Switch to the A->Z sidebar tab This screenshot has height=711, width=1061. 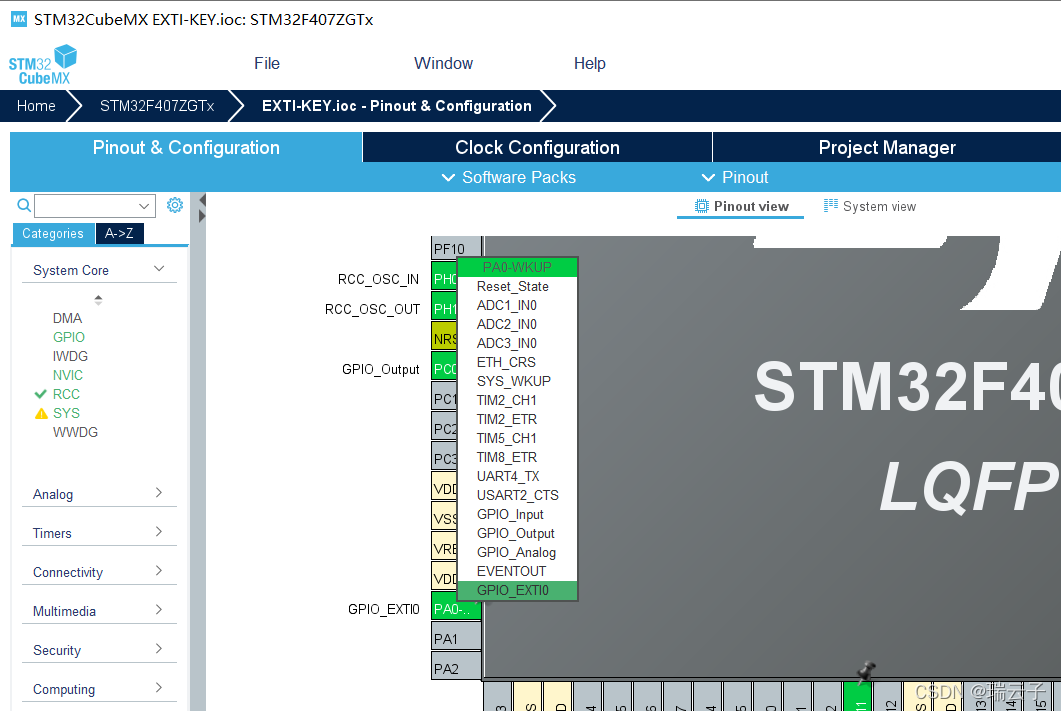pyautogui.click(x=119, y=233)
